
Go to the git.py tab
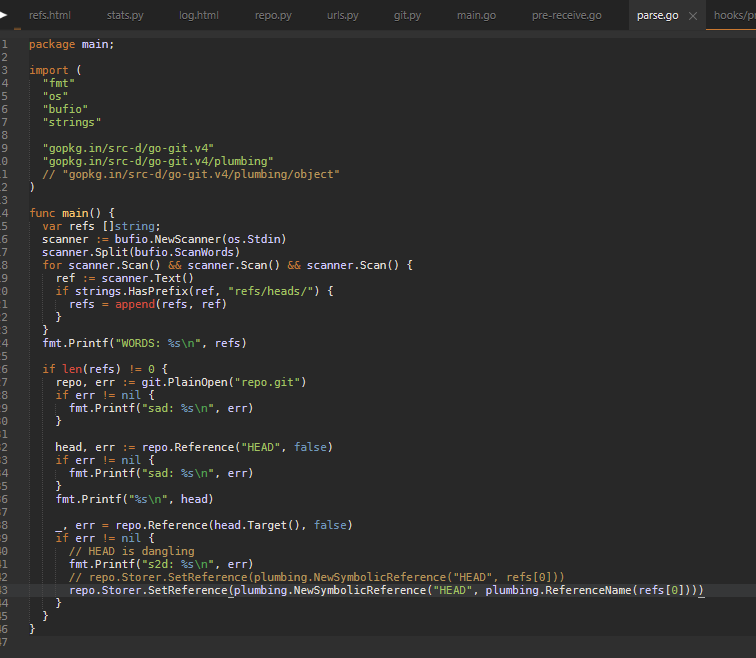(x=407, y=16)
